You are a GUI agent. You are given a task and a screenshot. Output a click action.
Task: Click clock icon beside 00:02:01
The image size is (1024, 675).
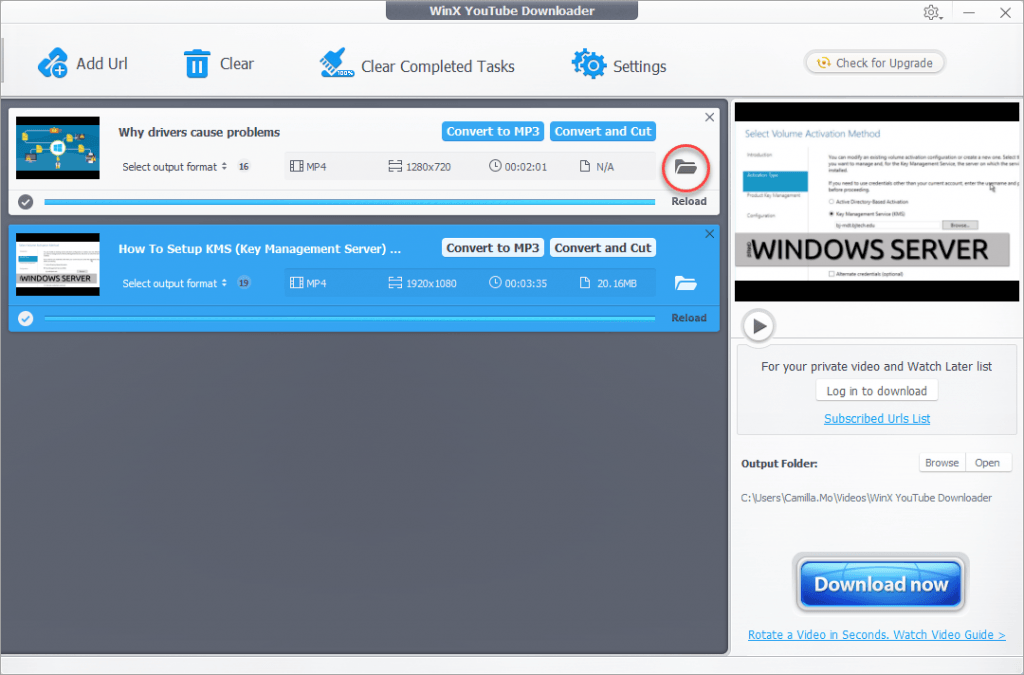click(495, 166)
